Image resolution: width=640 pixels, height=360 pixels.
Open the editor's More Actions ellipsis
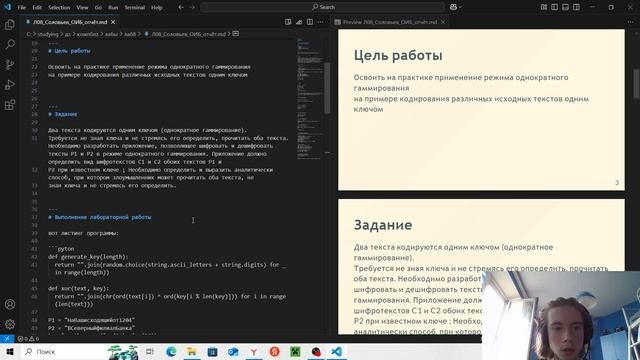[x=321, y=22]
